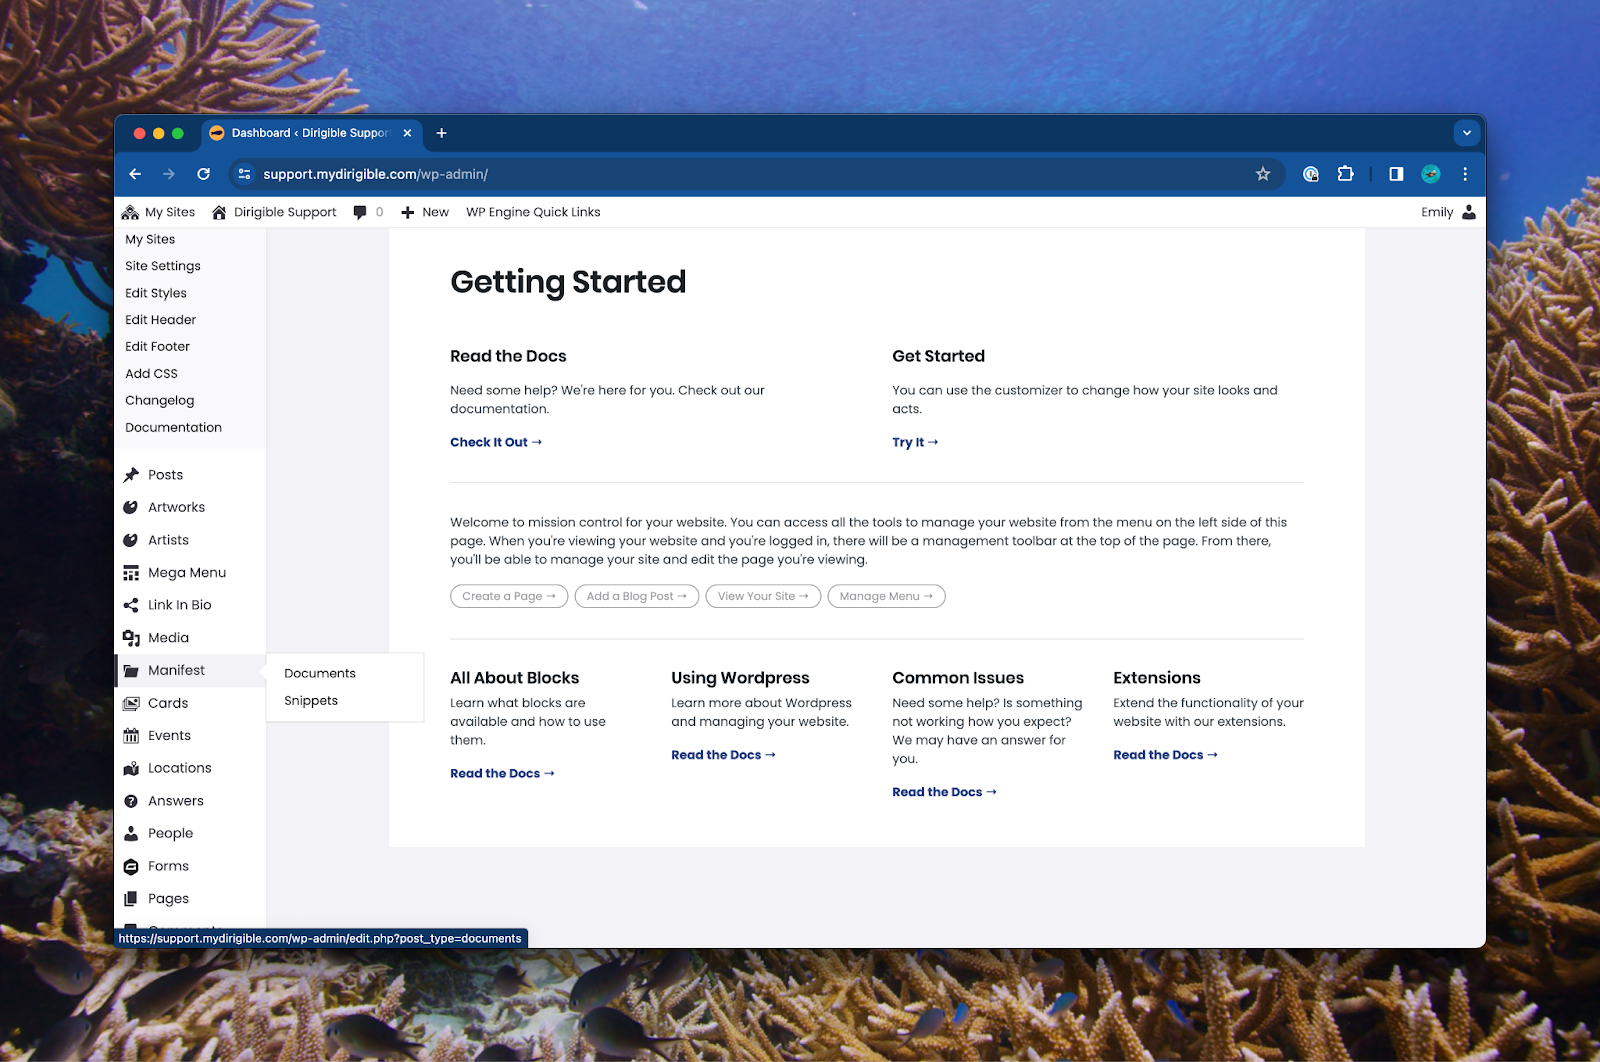
Task: Close the Dashboard browser tab
Action: point(407,133)
